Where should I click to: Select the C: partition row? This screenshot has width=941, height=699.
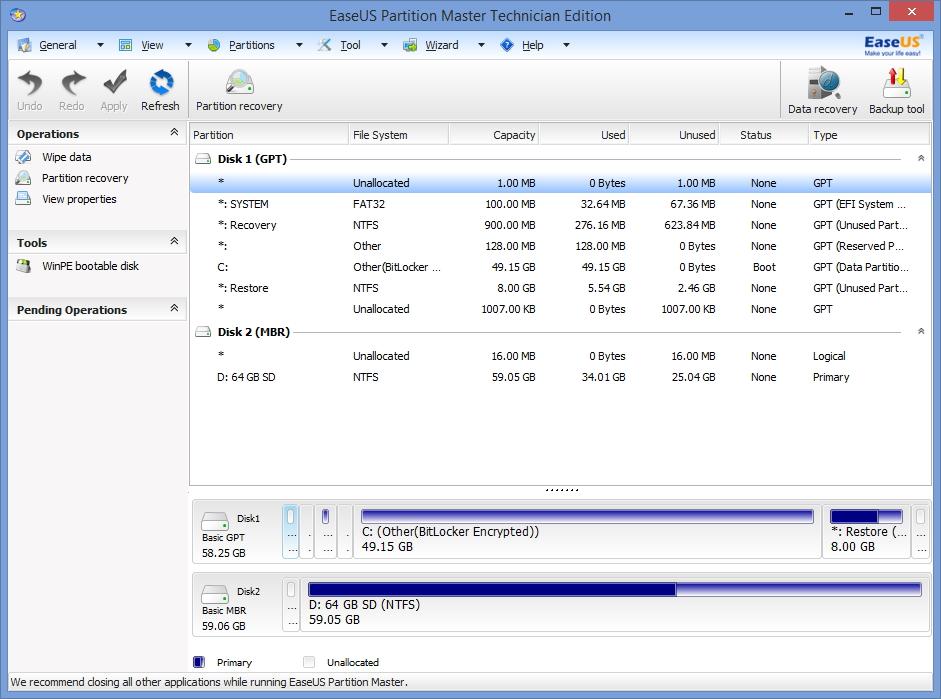point(561,267)
